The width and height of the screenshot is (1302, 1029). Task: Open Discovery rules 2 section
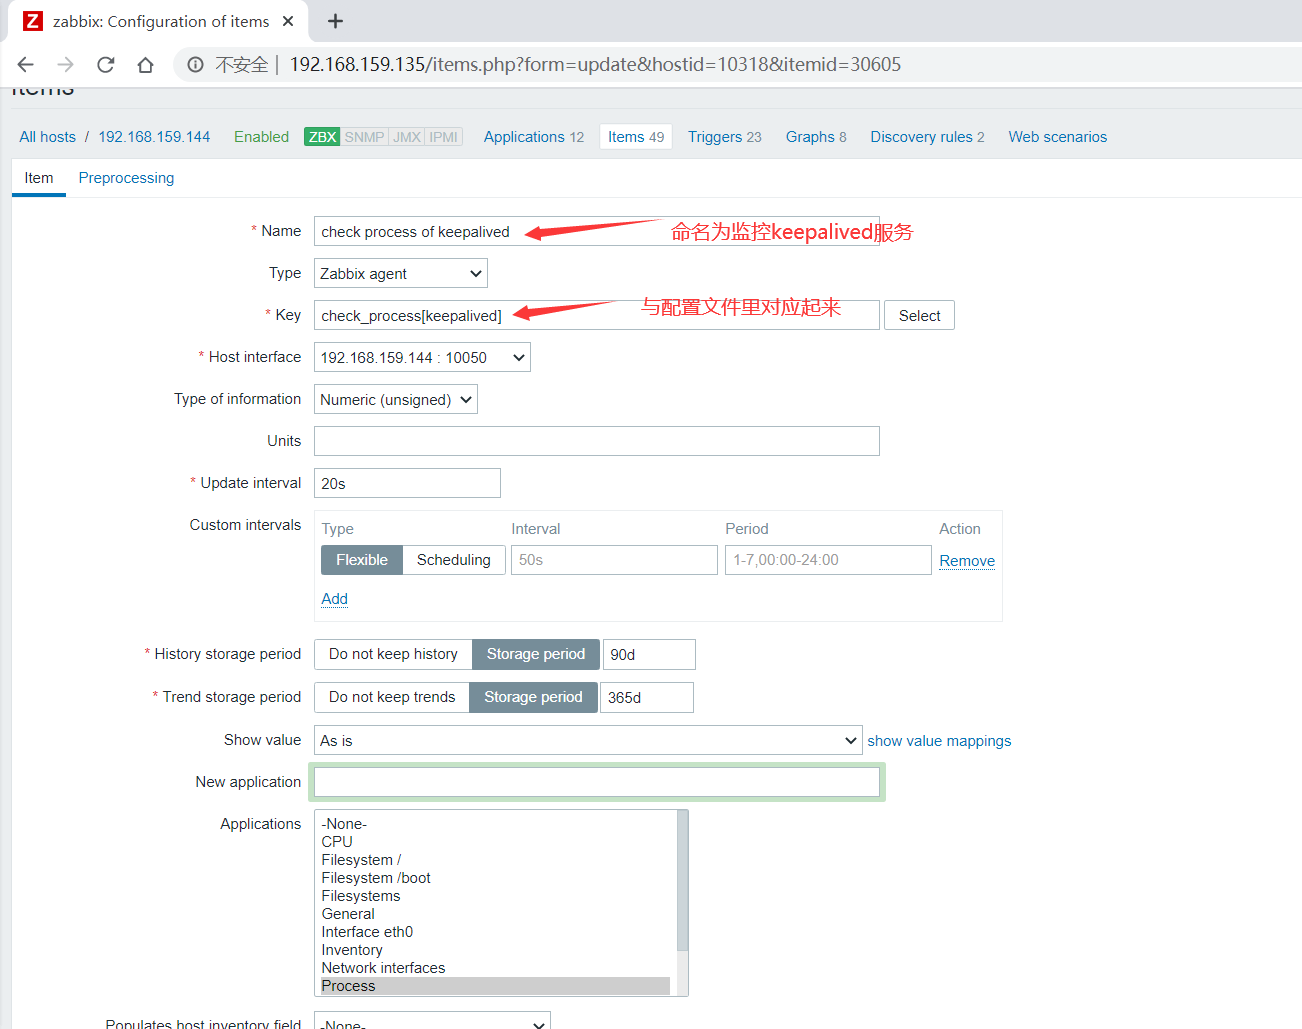point(927,137)
